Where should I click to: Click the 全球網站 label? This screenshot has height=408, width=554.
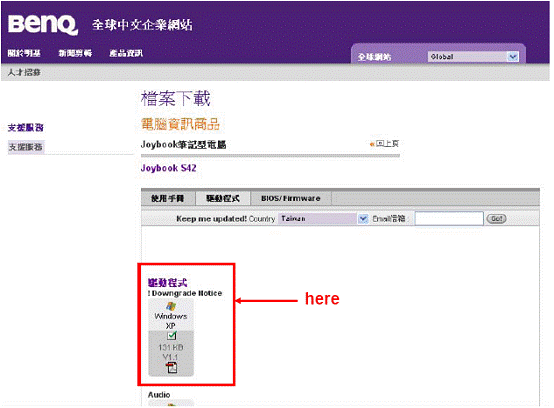point(374,57)
